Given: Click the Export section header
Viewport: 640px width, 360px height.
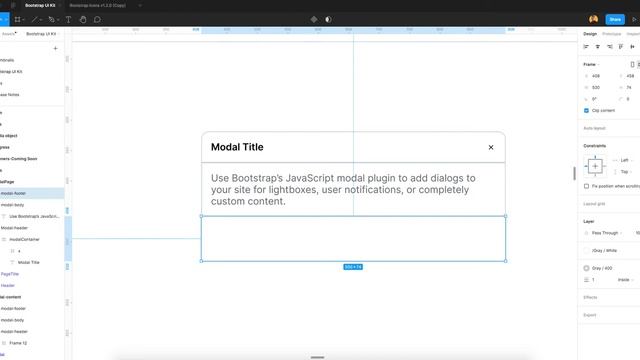Looking at the screenshot, I should (x=590, y=315).
